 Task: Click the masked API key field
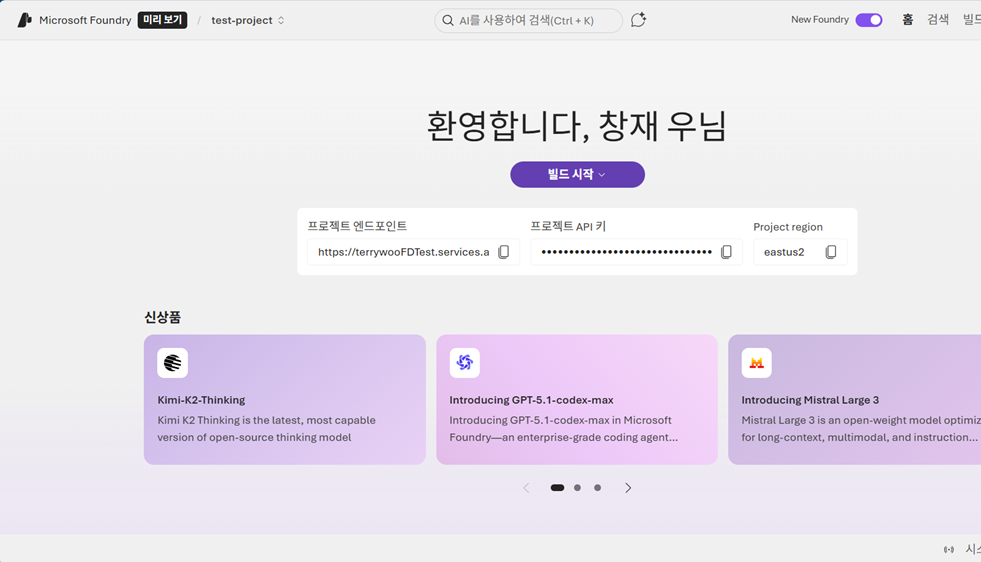click(636, 252)
